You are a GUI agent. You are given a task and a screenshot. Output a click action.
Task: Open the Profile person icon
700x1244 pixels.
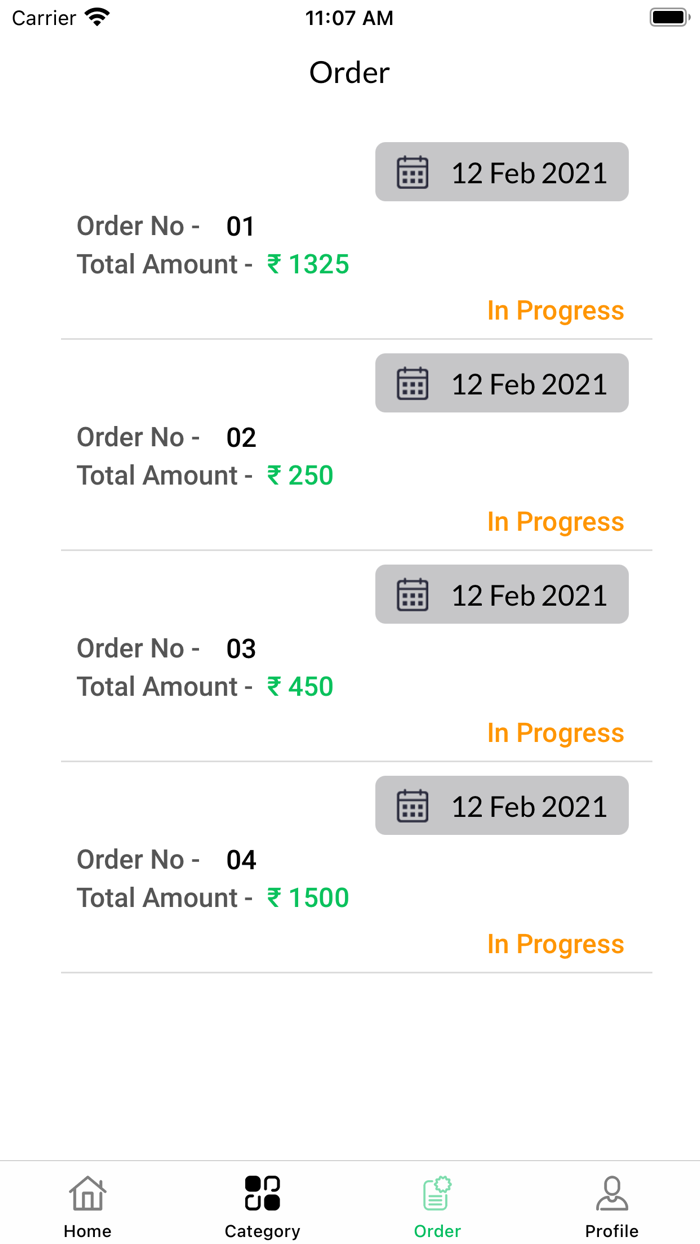coord(612,1193)
